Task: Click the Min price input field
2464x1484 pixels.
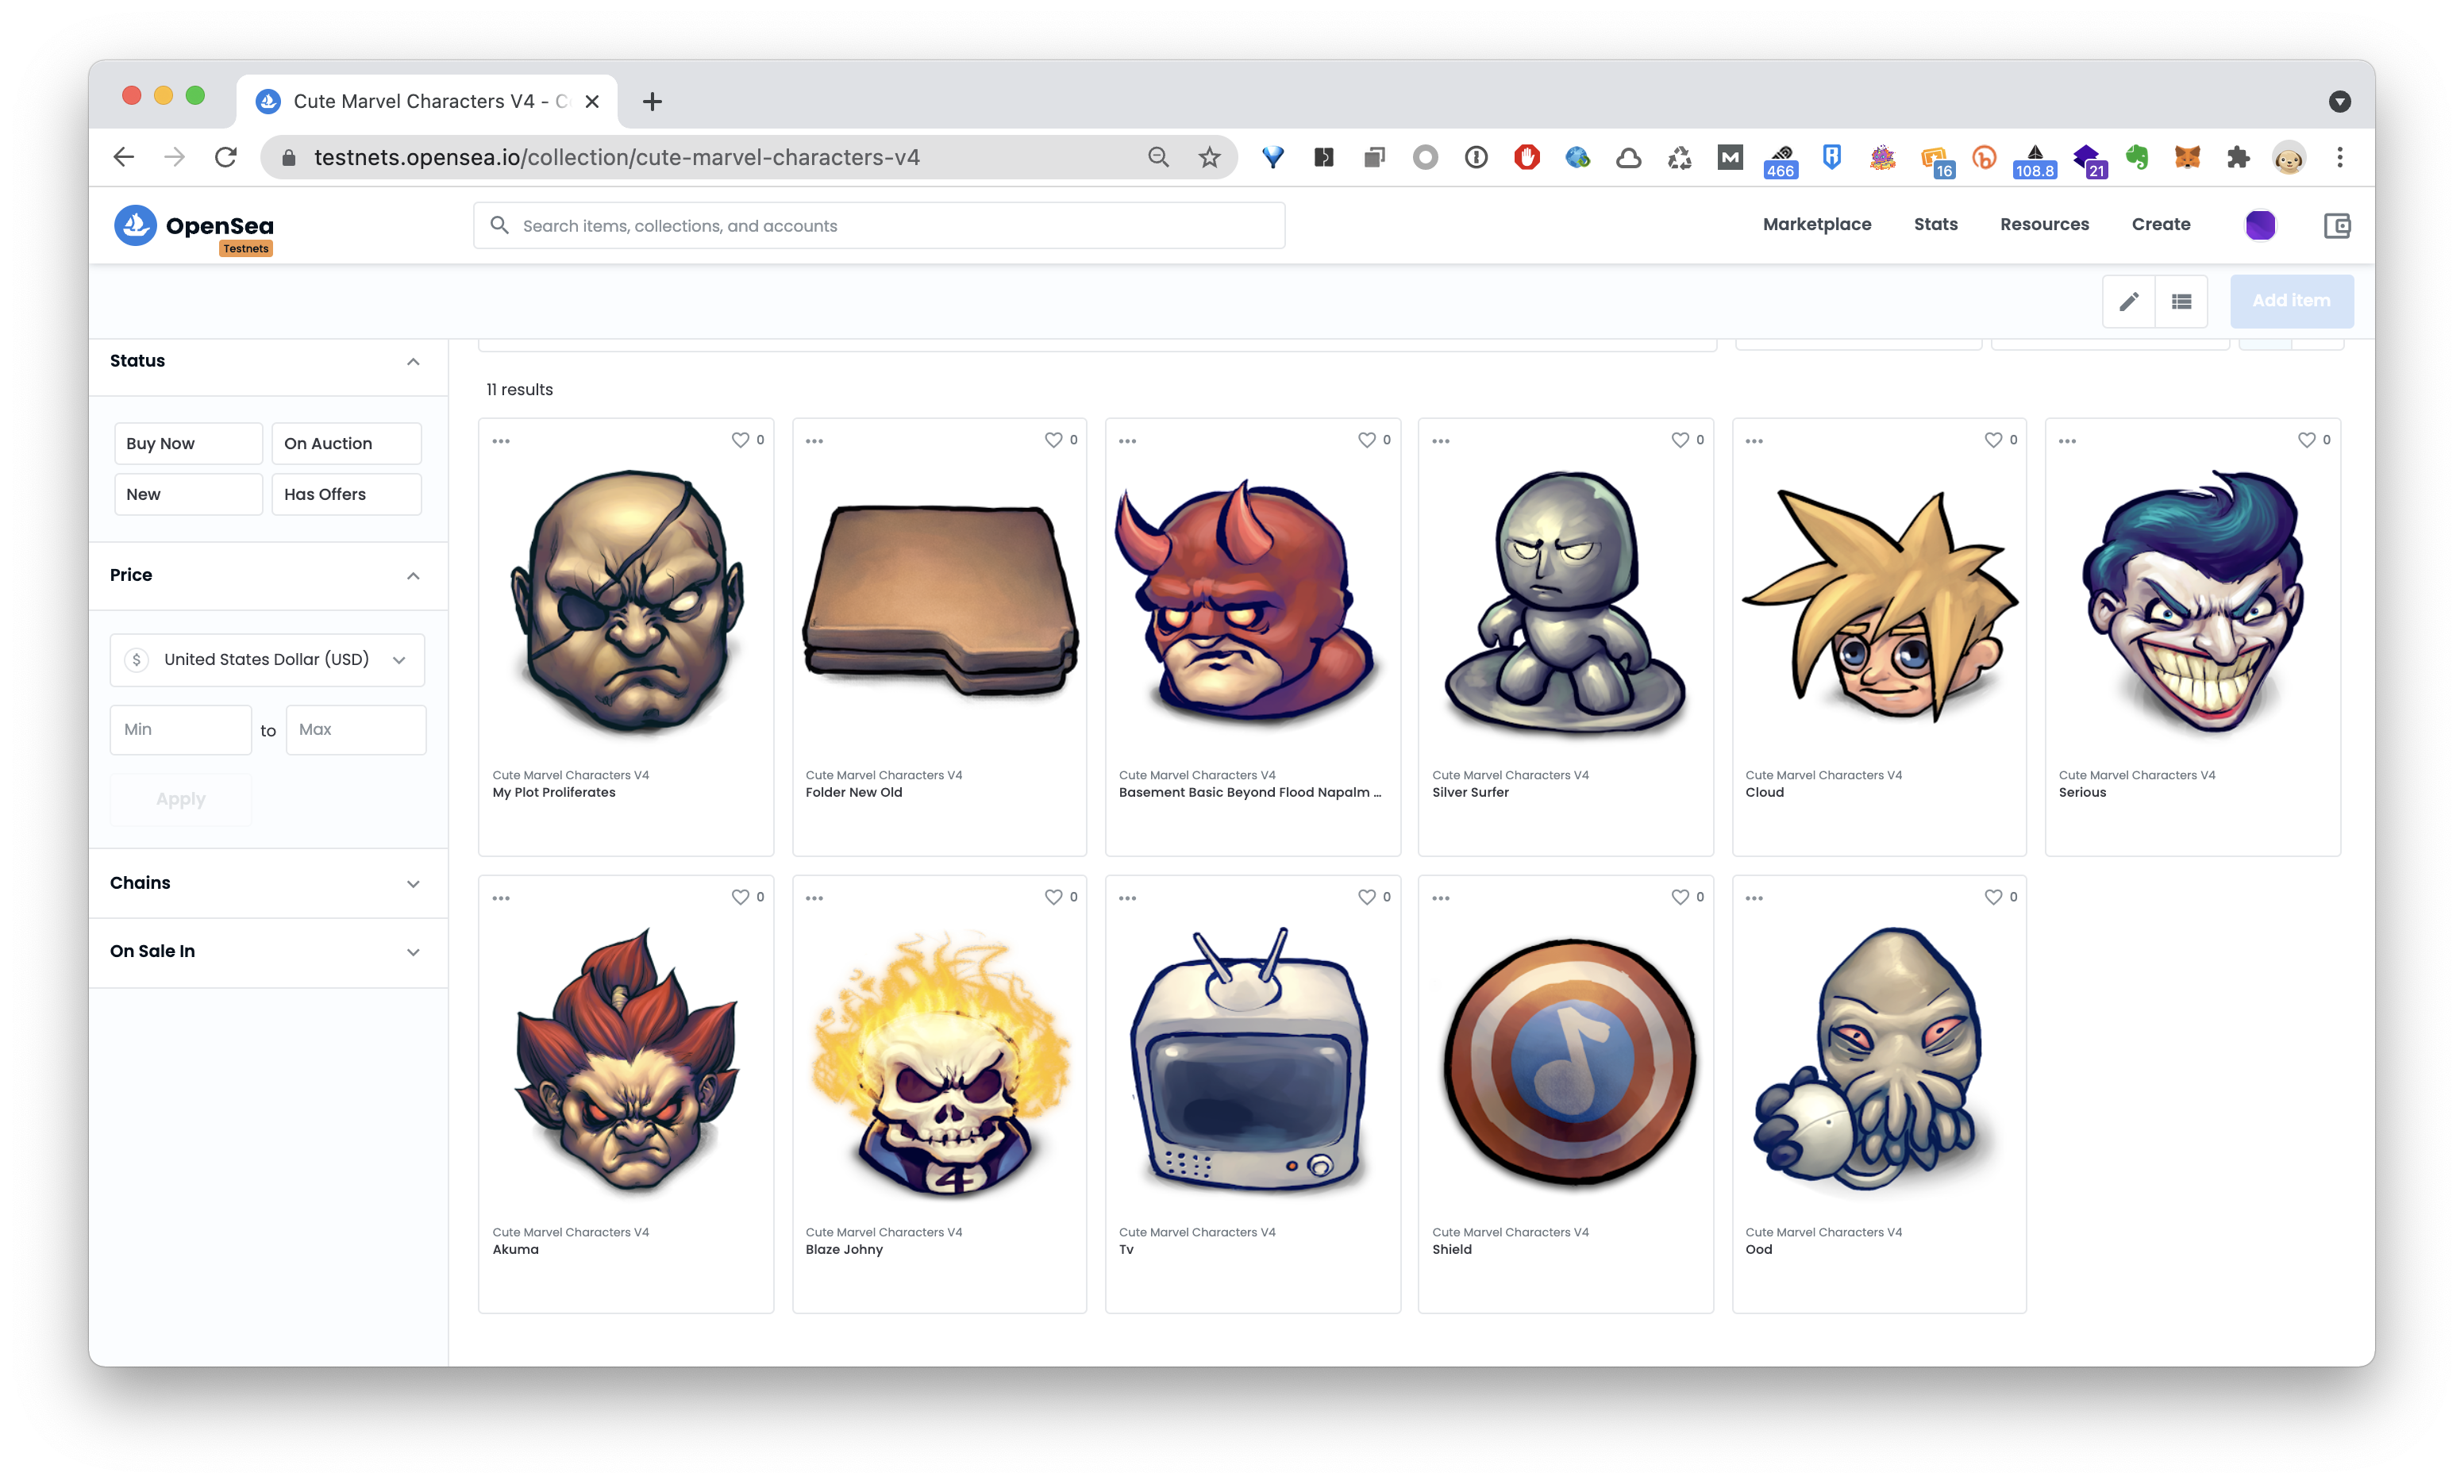Action: (180, 729)
